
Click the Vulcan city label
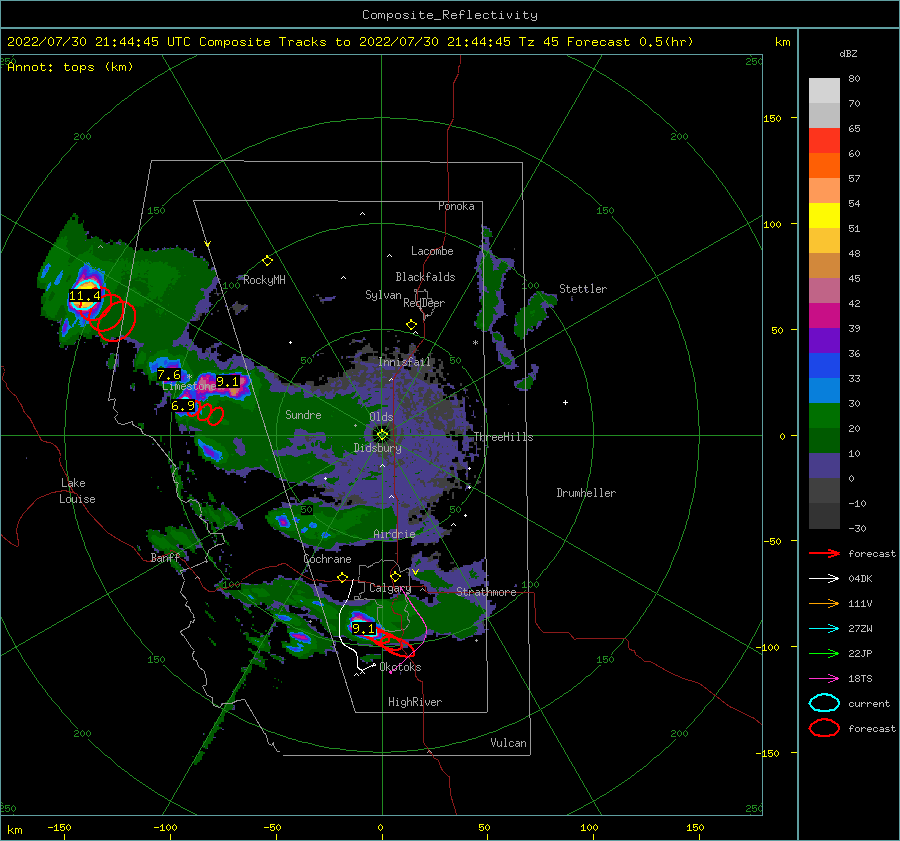click(x=509, y=743)
